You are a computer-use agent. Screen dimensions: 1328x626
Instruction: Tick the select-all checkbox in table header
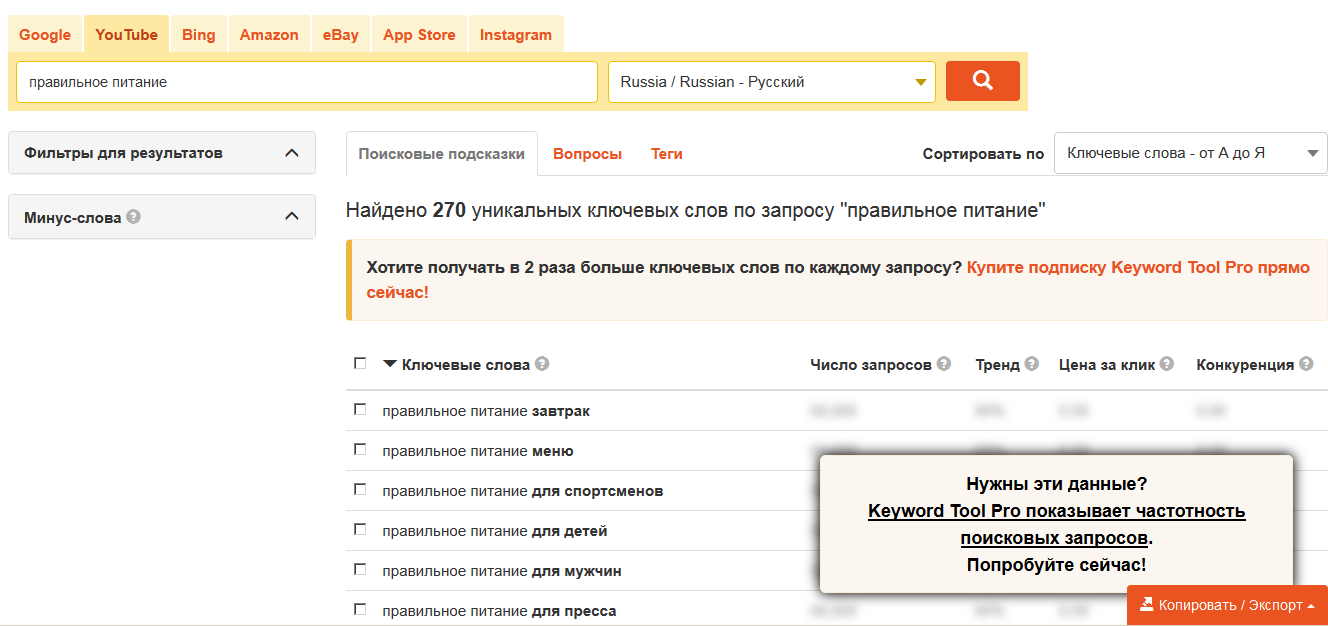pos(360,363)
